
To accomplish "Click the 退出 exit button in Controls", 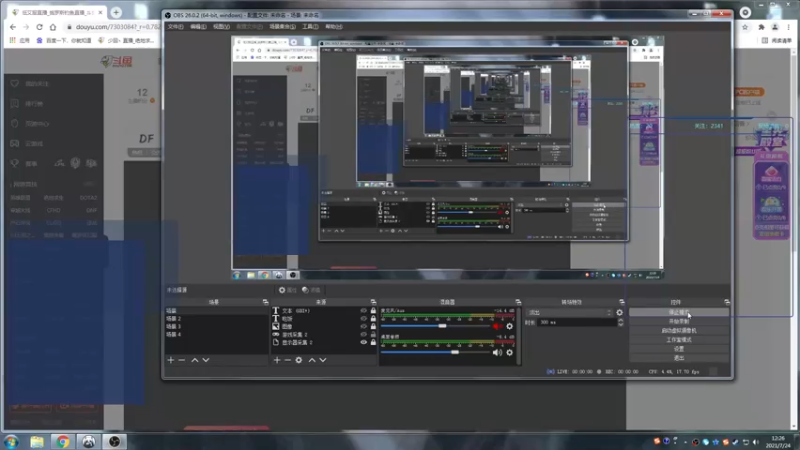I will pyautogui.click(x=679, y=358).
